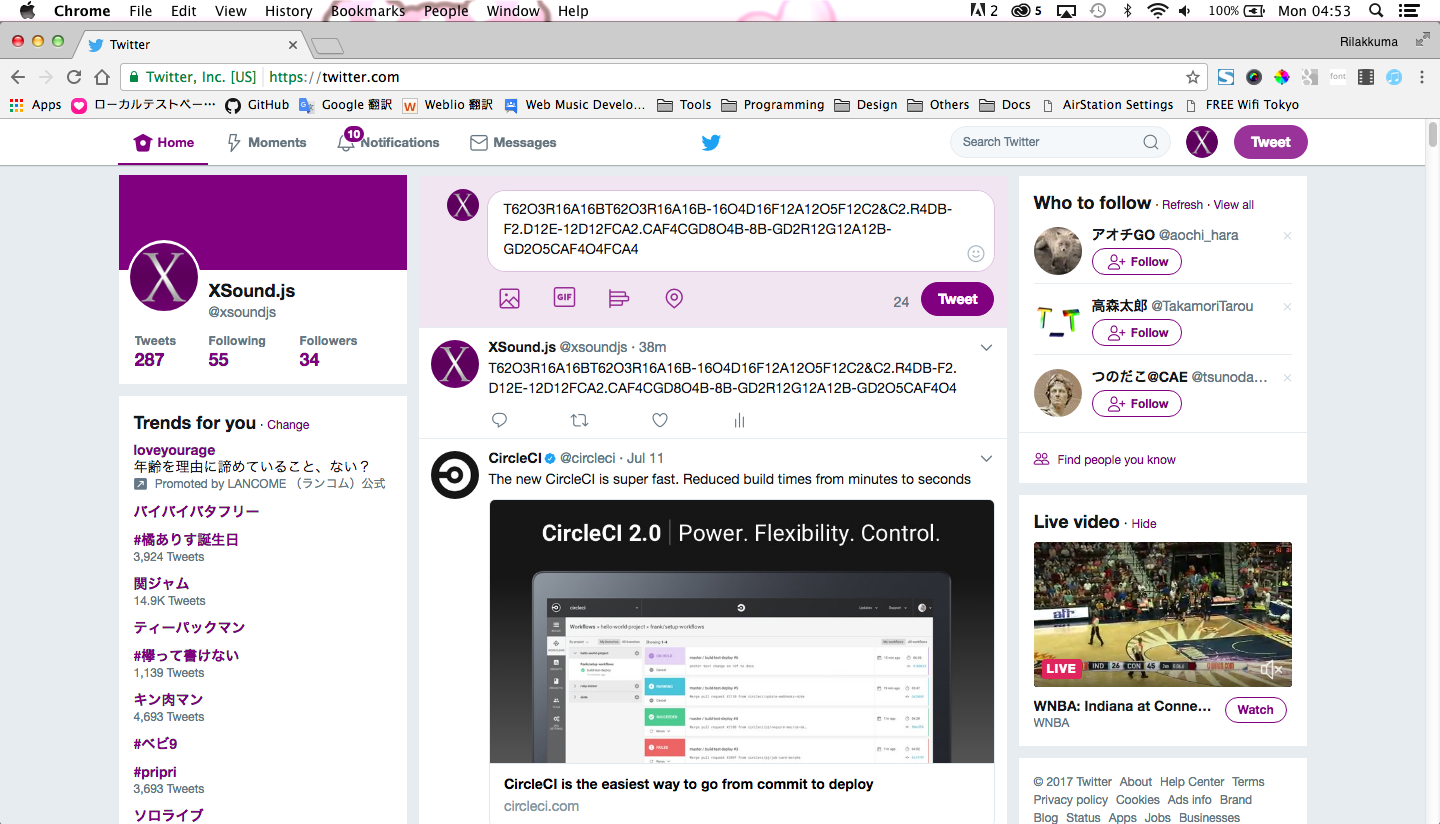Change Trends for you
Image resolution: width=1440 pixels, height=824 pixels.
click(288, 425)
